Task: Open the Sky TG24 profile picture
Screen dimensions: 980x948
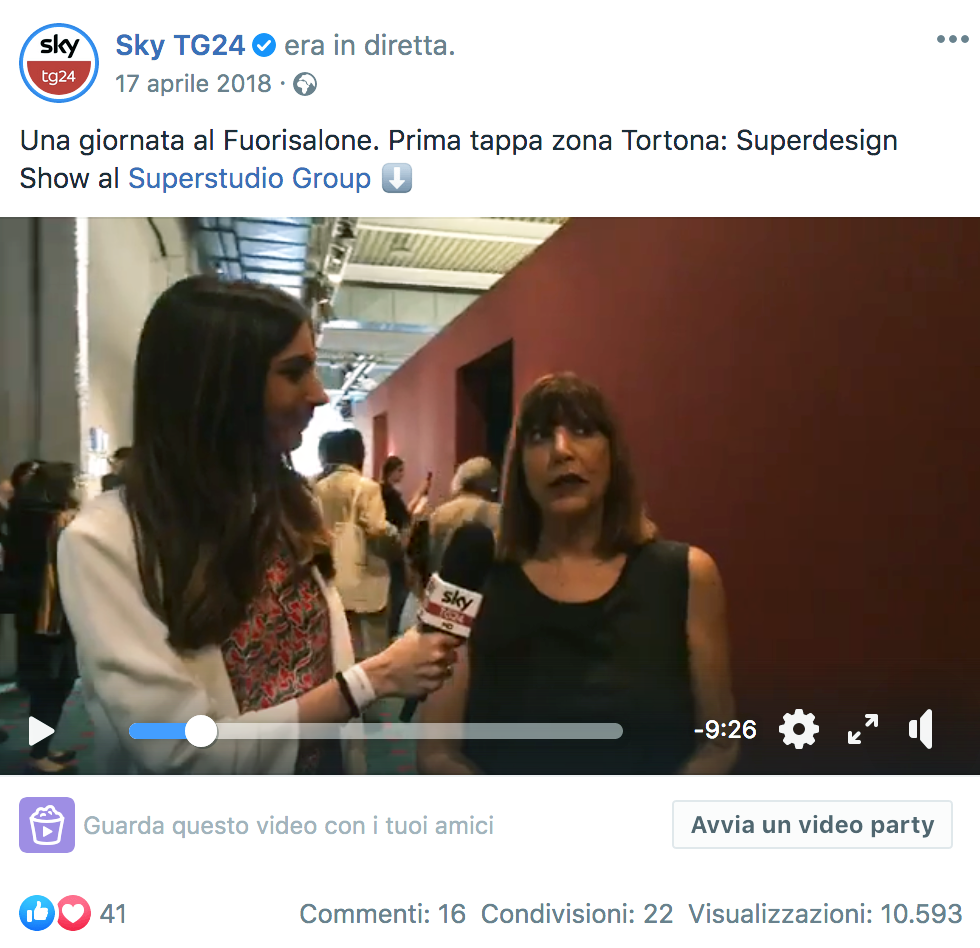Action: click(59, 62)
